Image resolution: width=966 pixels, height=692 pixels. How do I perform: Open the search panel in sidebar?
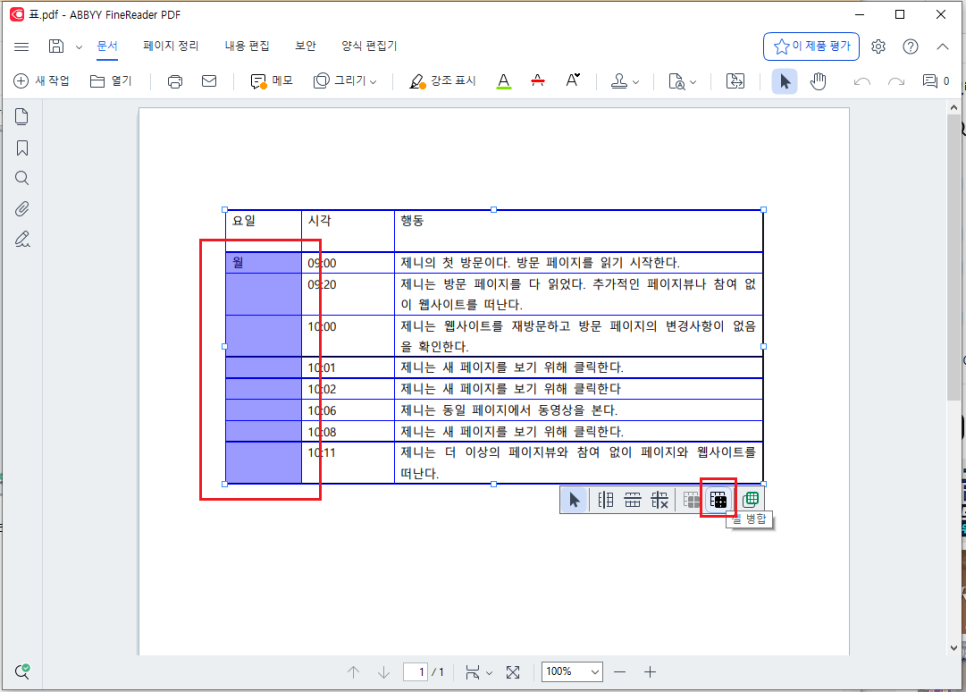tap(22, 178)
